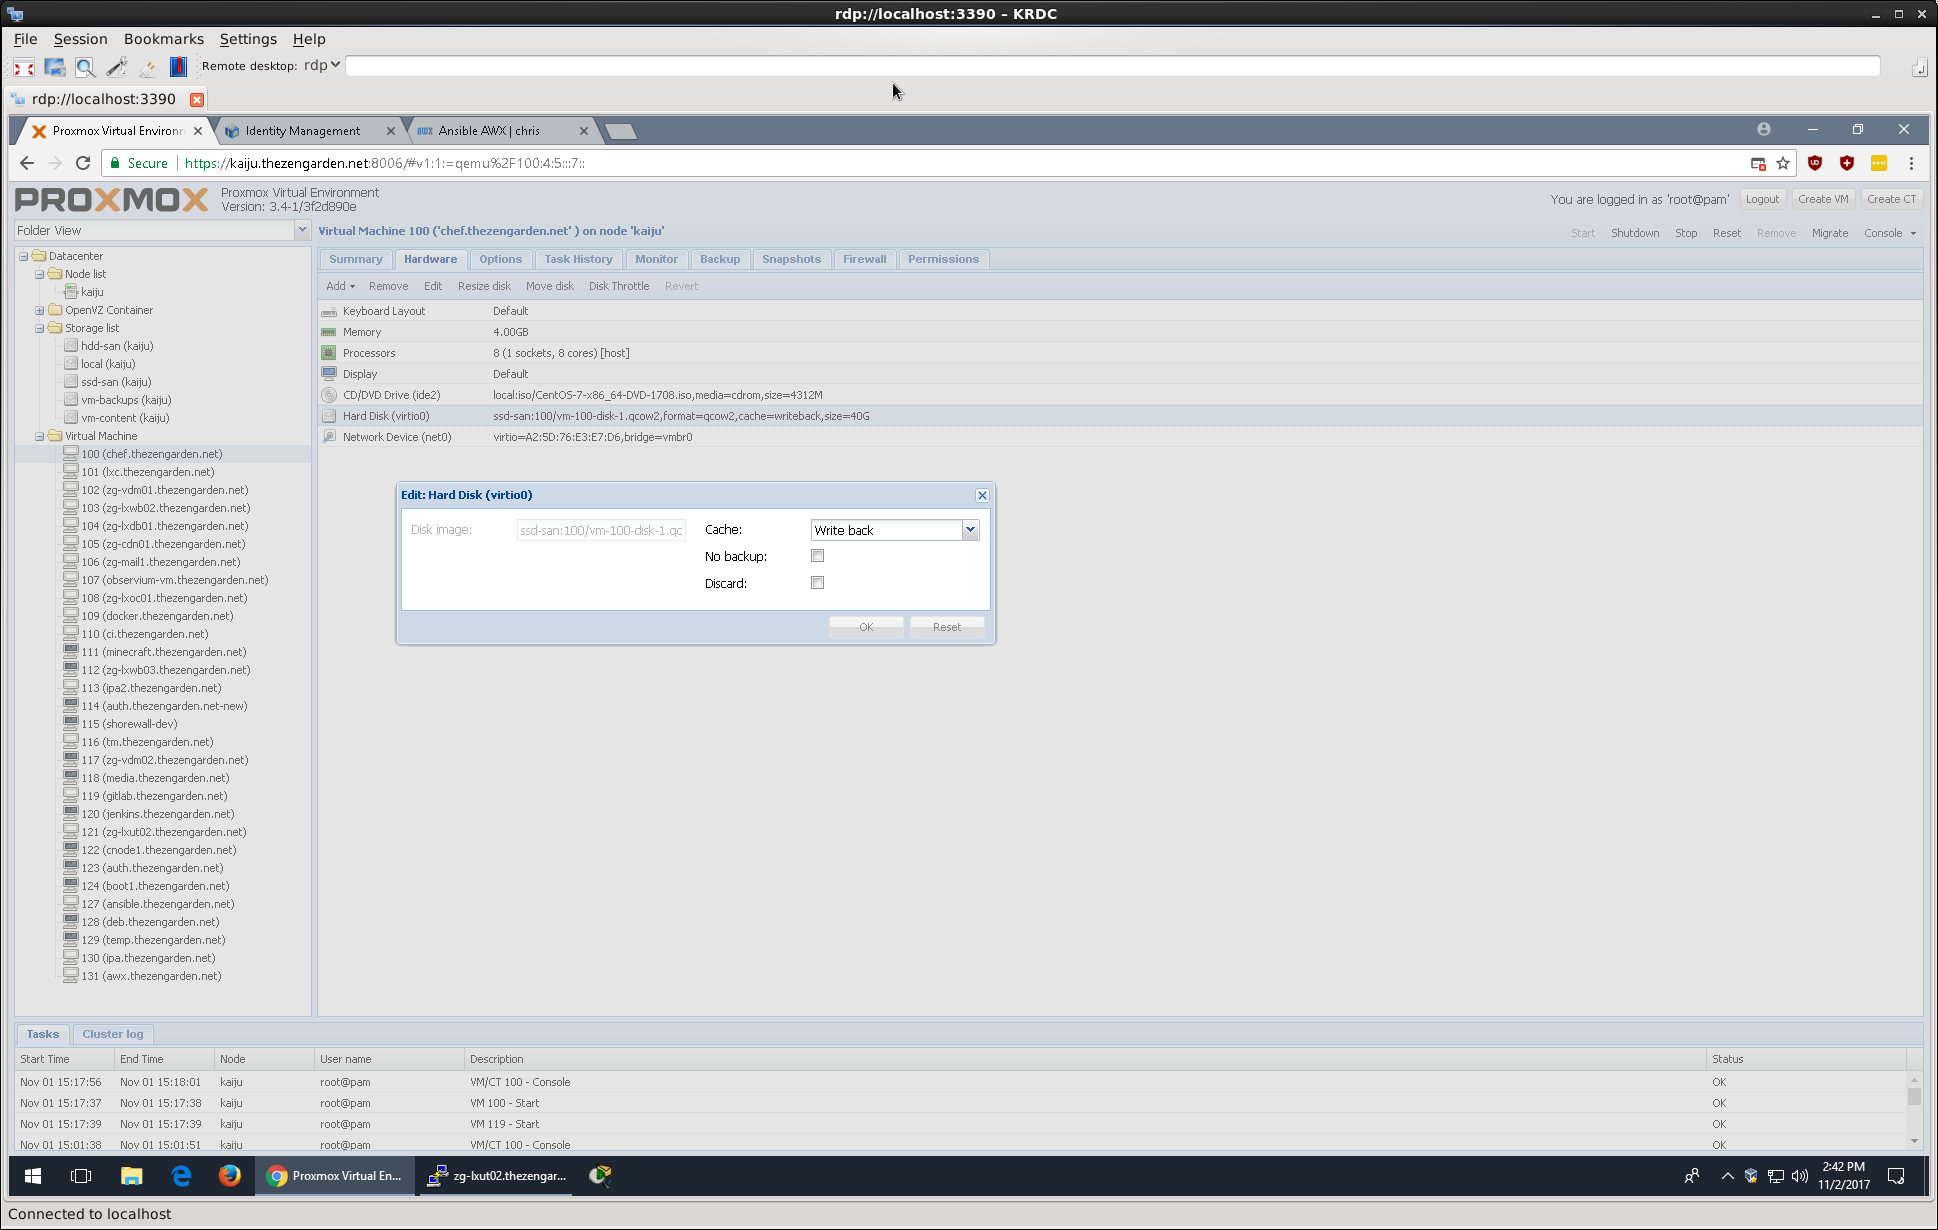Open the KRDC Bookmarks menu

(x=164, y=39)
